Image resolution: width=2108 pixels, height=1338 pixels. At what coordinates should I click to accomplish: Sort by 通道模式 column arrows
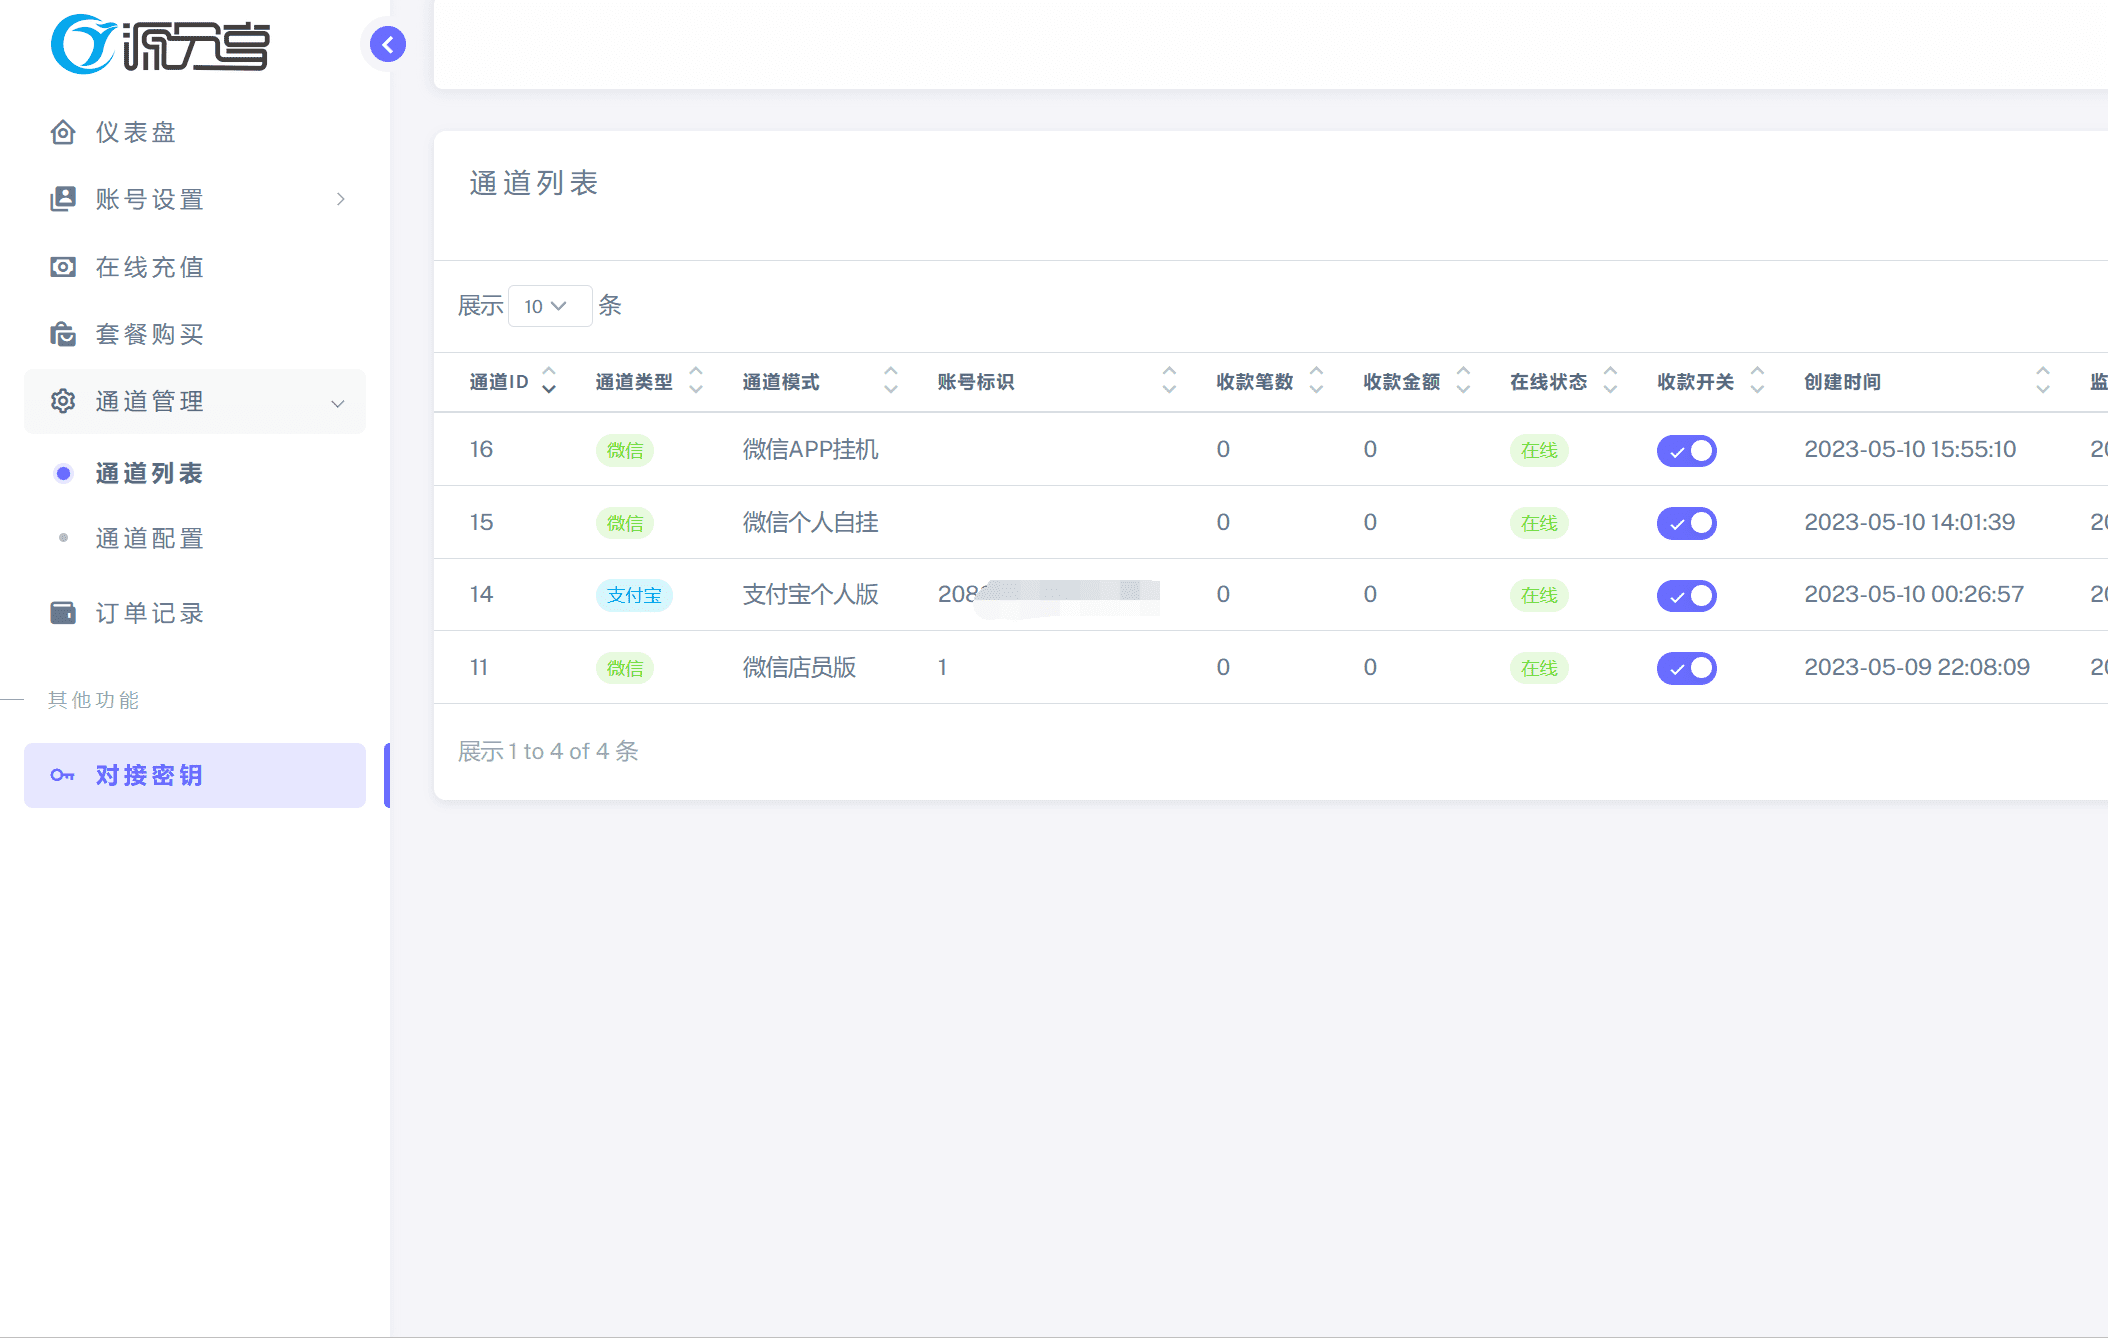click(x=891, y=380)
